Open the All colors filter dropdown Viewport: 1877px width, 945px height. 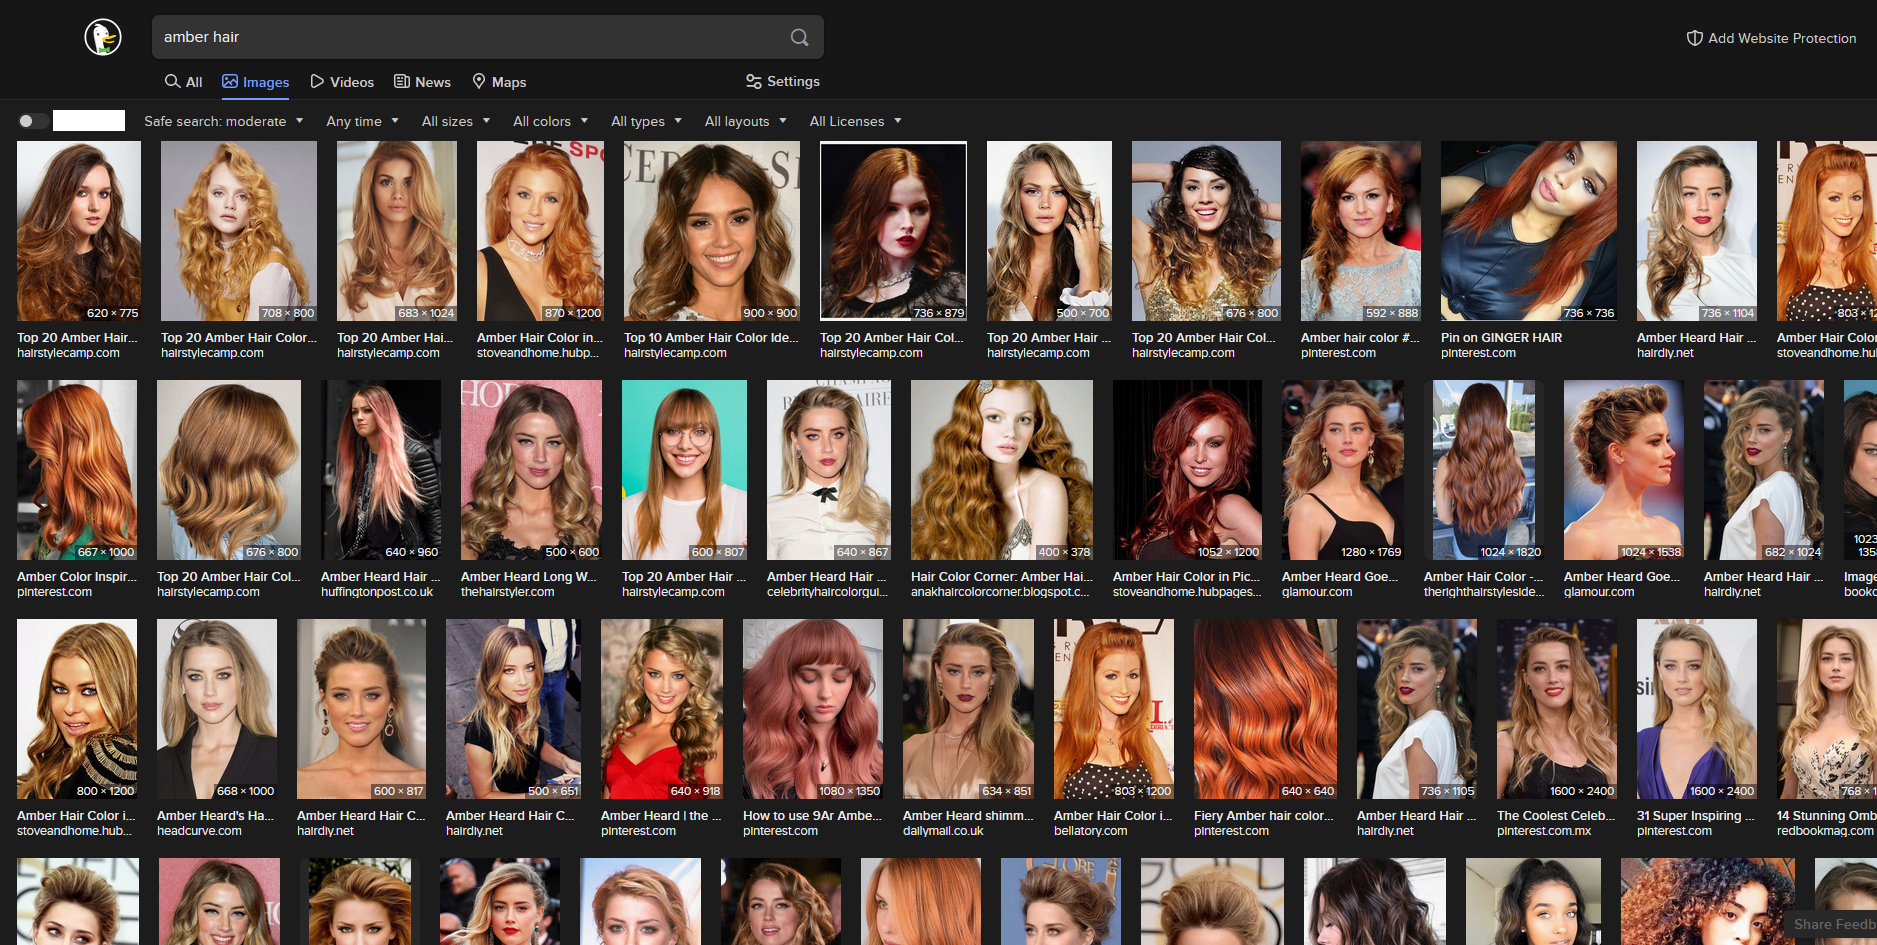point(550,121)
